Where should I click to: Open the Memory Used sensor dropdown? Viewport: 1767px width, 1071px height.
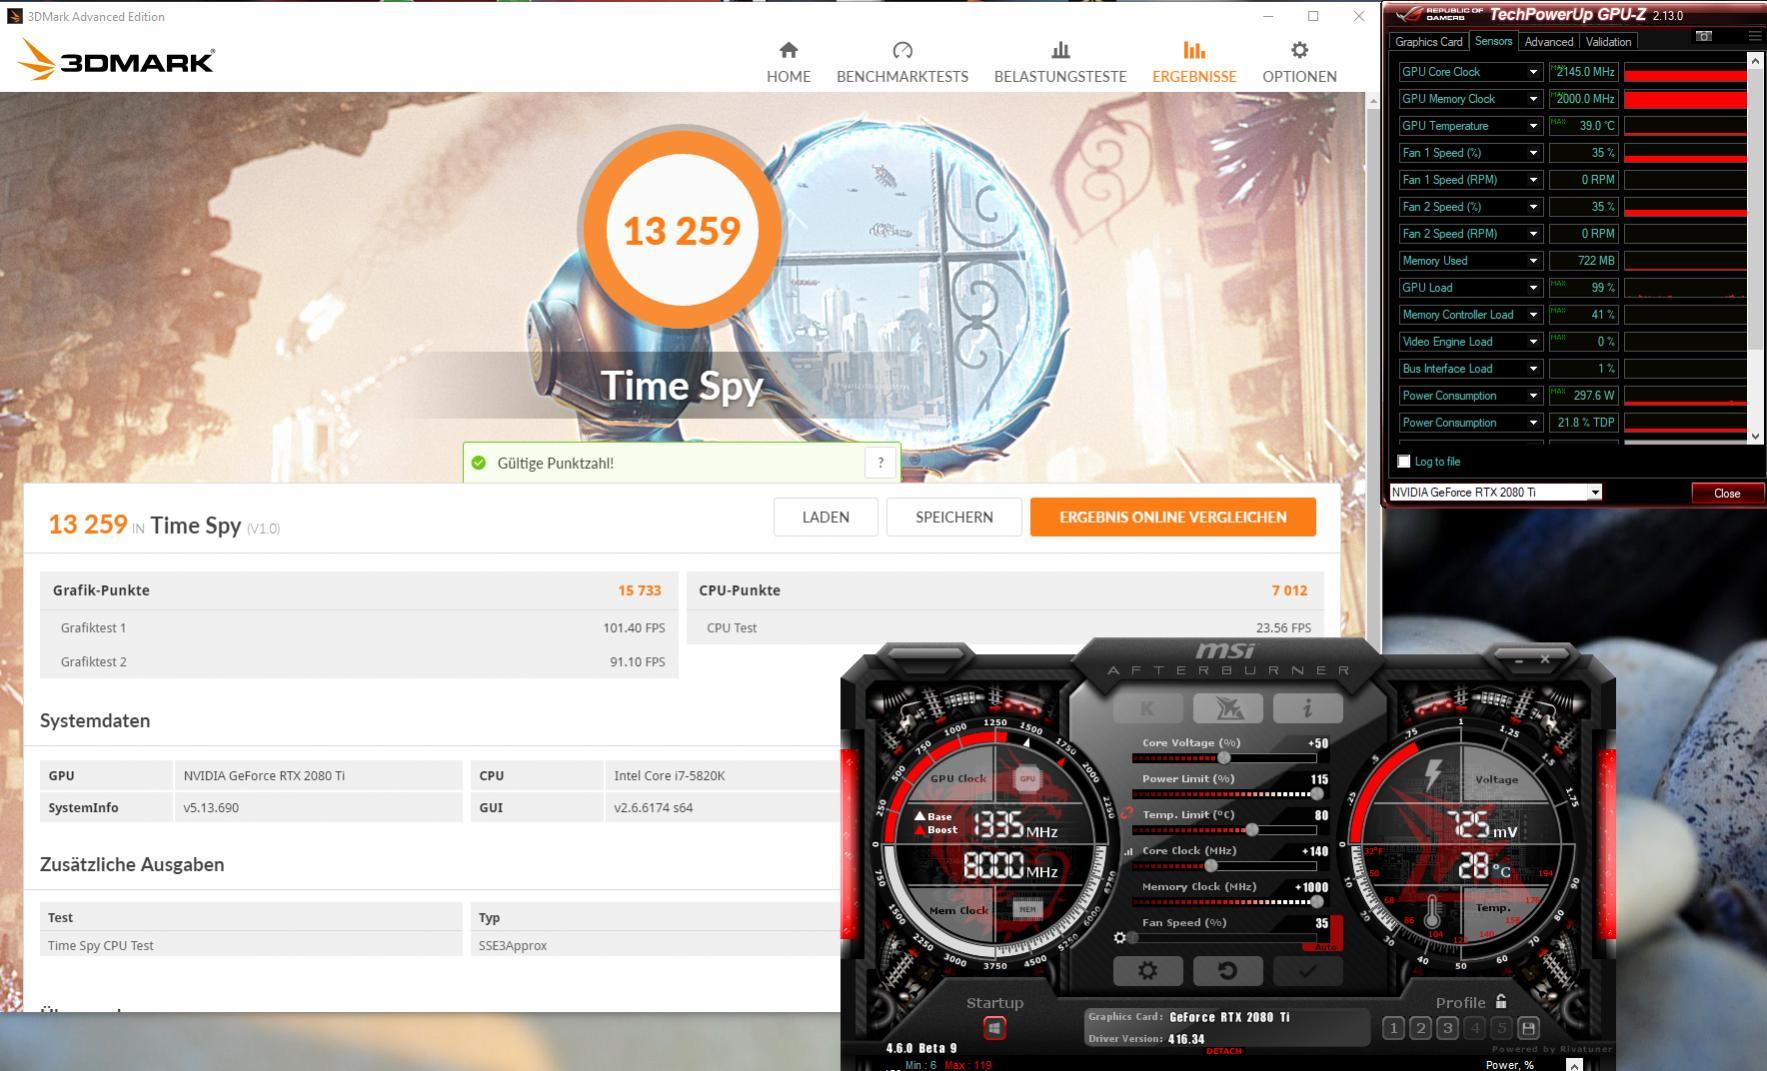(1533, 261)
